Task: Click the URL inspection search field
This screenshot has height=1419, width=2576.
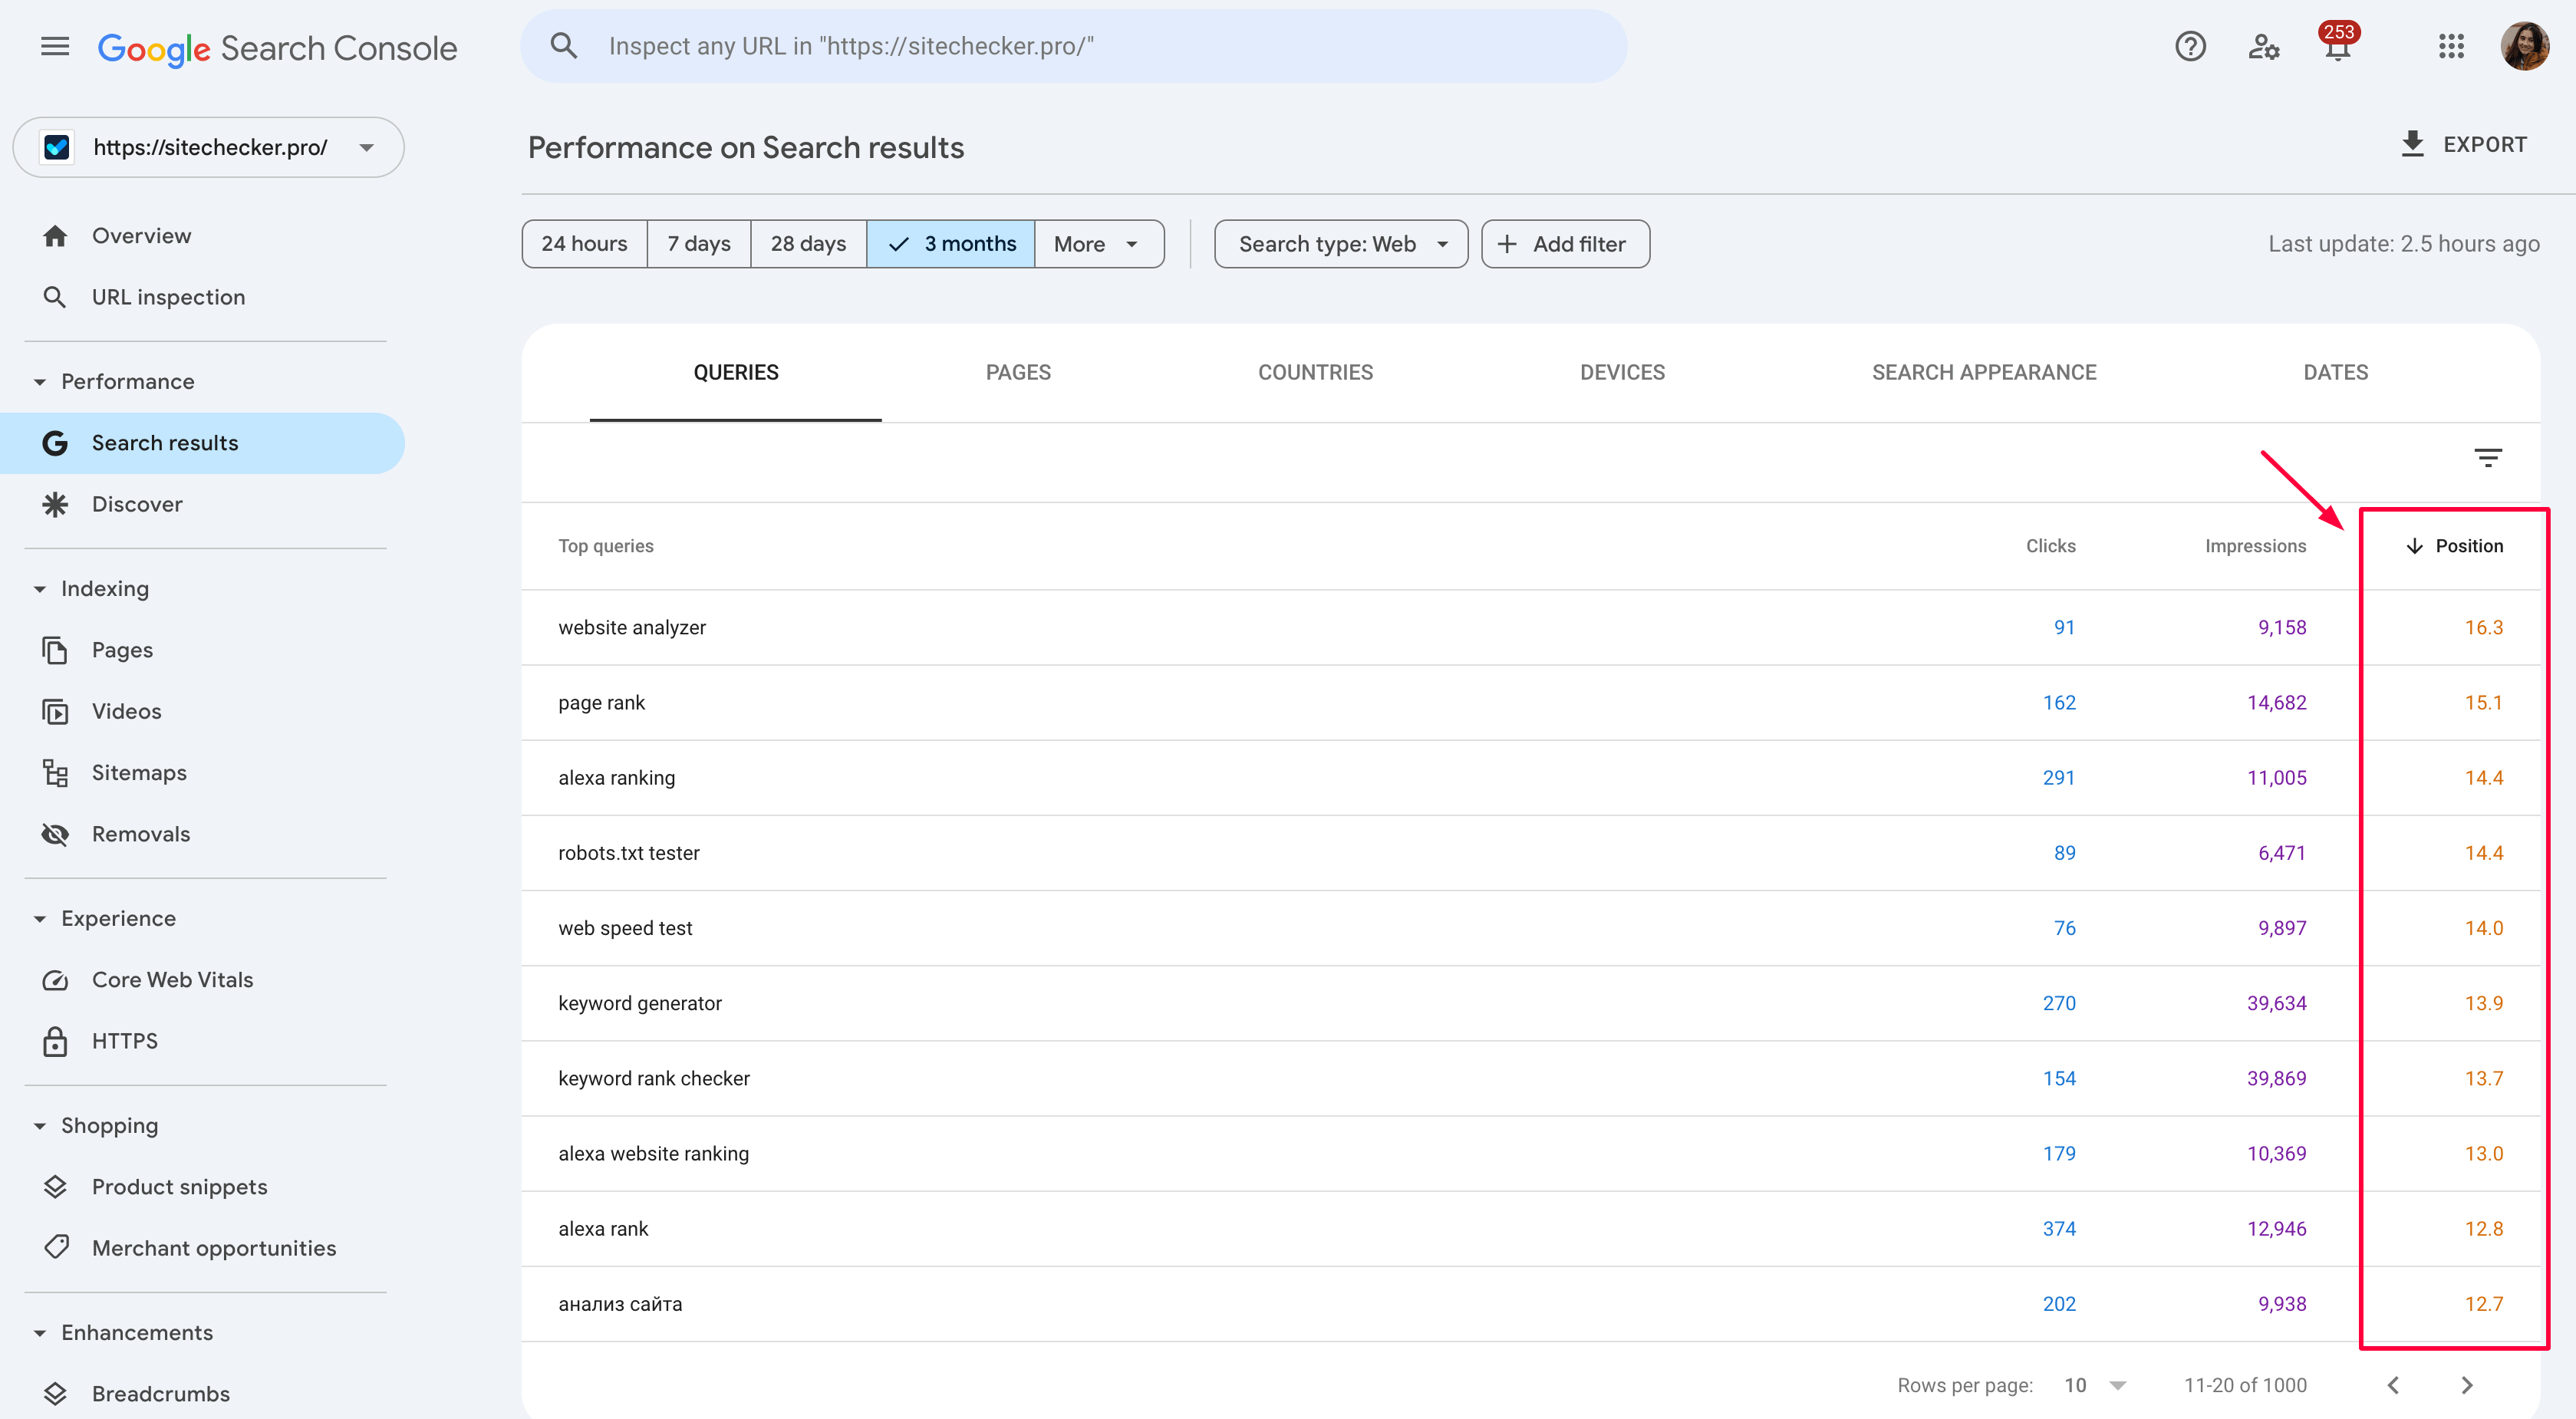Action: click(1073, 46)
